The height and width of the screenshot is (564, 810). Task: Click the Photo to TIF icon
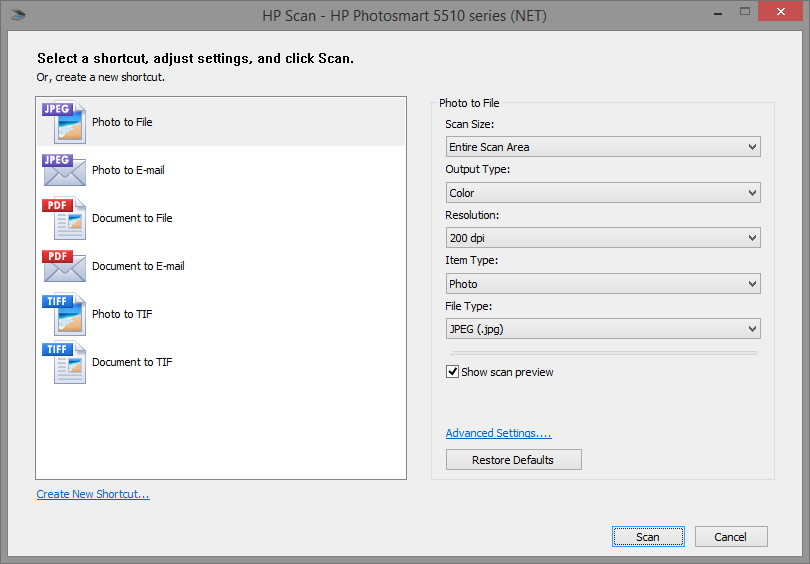(x=64, y=314)
